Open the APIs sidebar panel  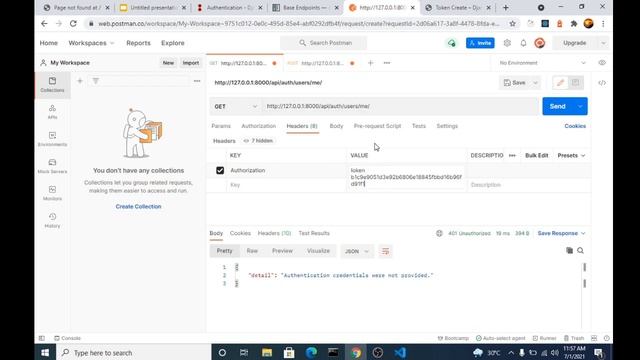[52, 111]
